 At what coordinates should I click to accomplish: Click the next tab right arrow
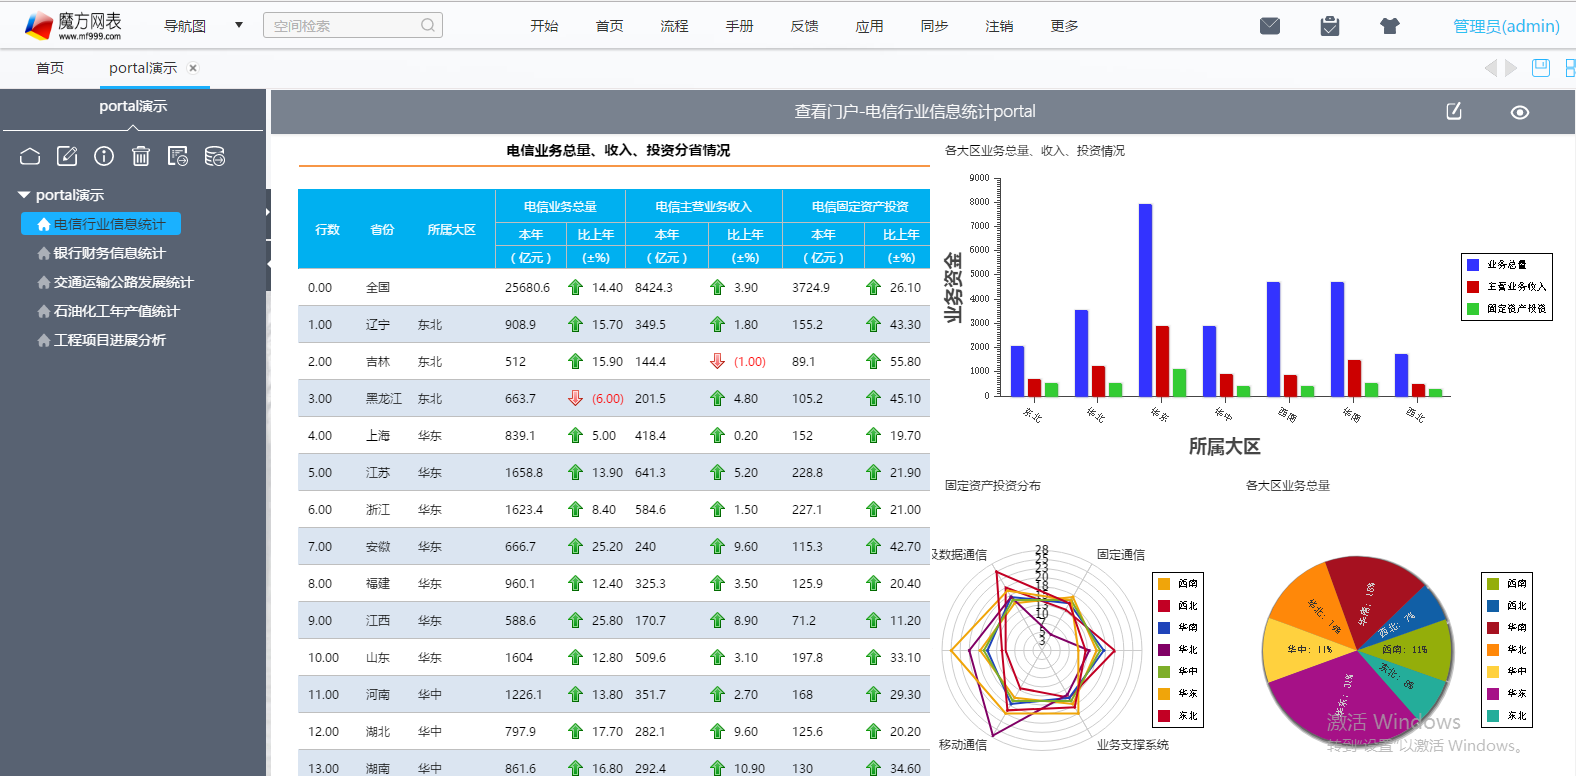pos(1511,68)
